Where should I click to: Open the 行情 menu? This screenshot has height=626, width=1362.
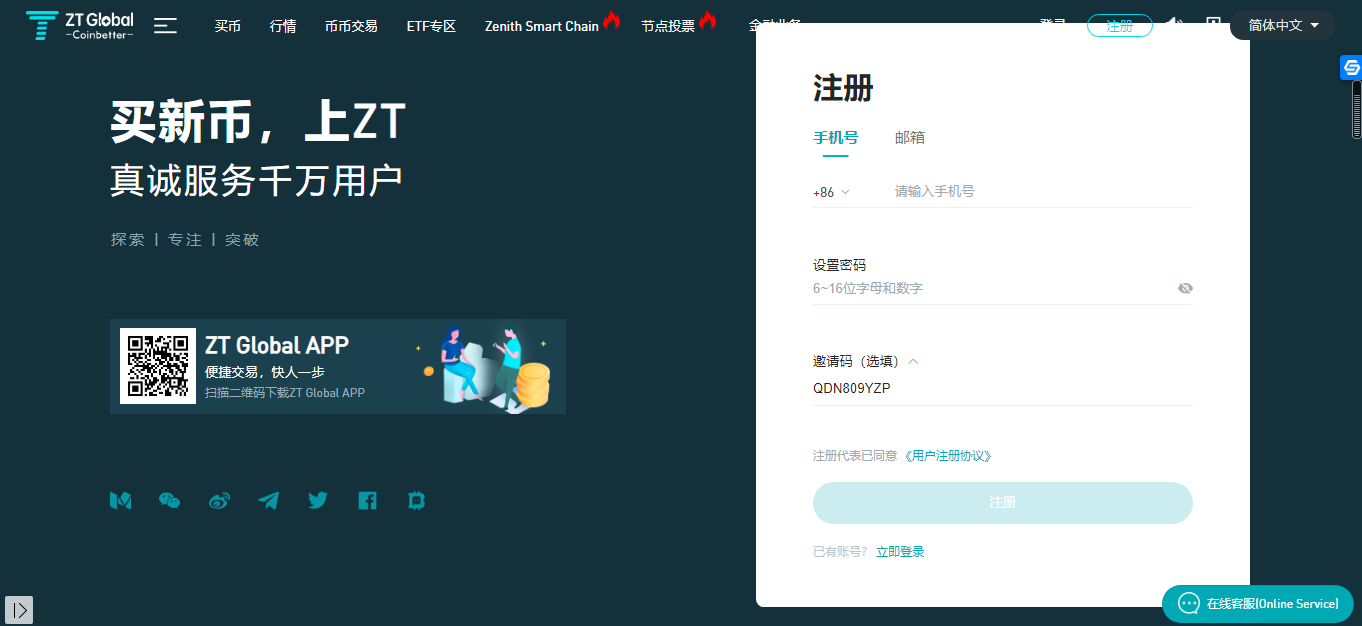click(x=283, y=26)
